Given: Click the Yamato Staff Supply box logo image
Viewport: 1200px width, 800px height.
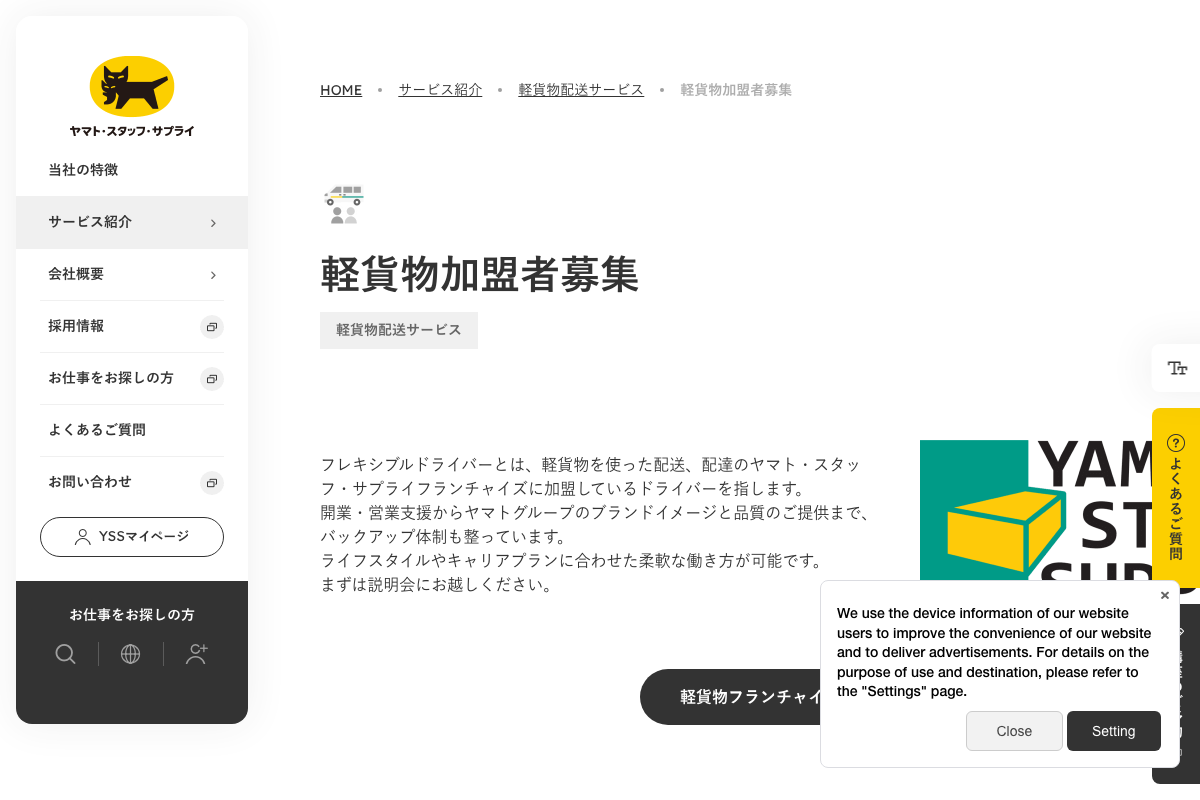Looking at the screenshot, I should tap(1036, 512).
